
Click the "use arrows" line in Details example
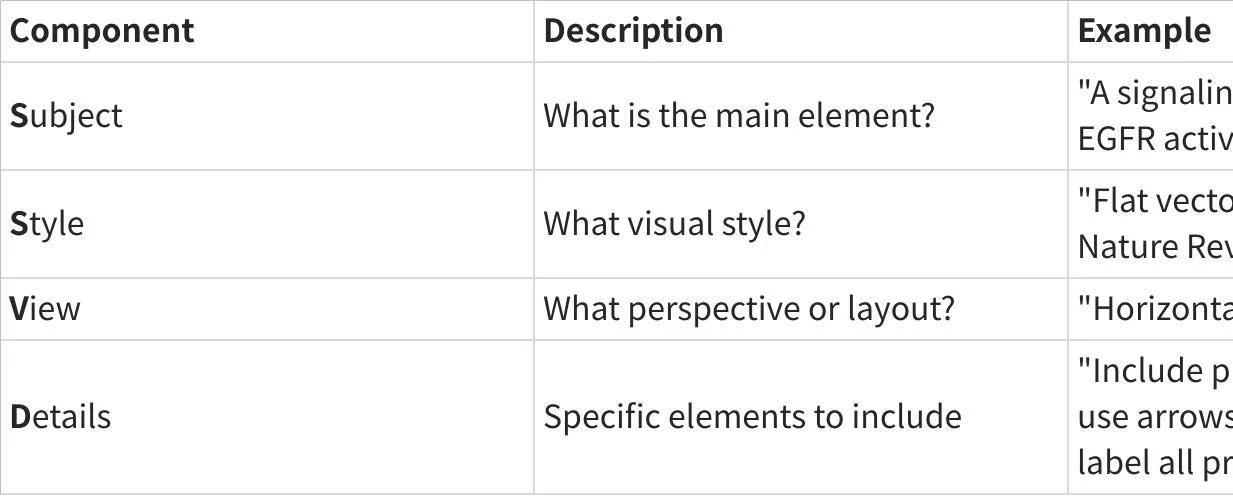1154,417
